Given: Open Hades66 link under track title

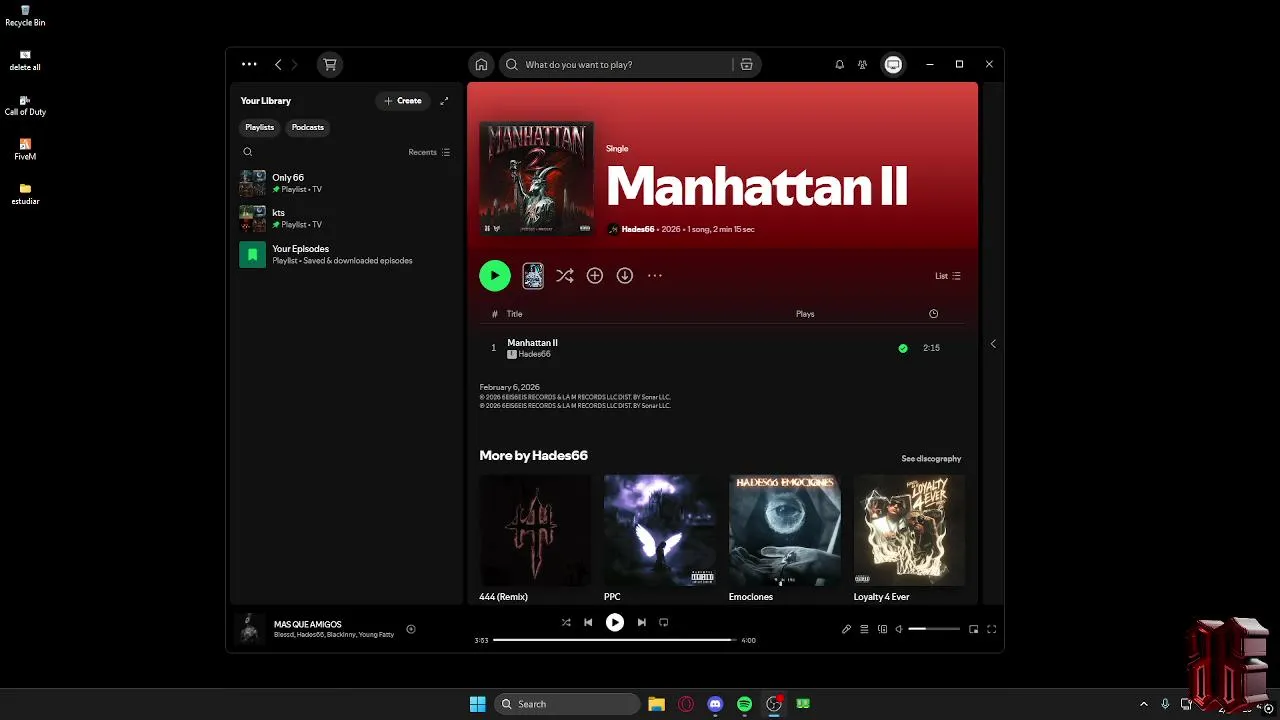Looking at the screenshot, I should (x=534, y=354).
